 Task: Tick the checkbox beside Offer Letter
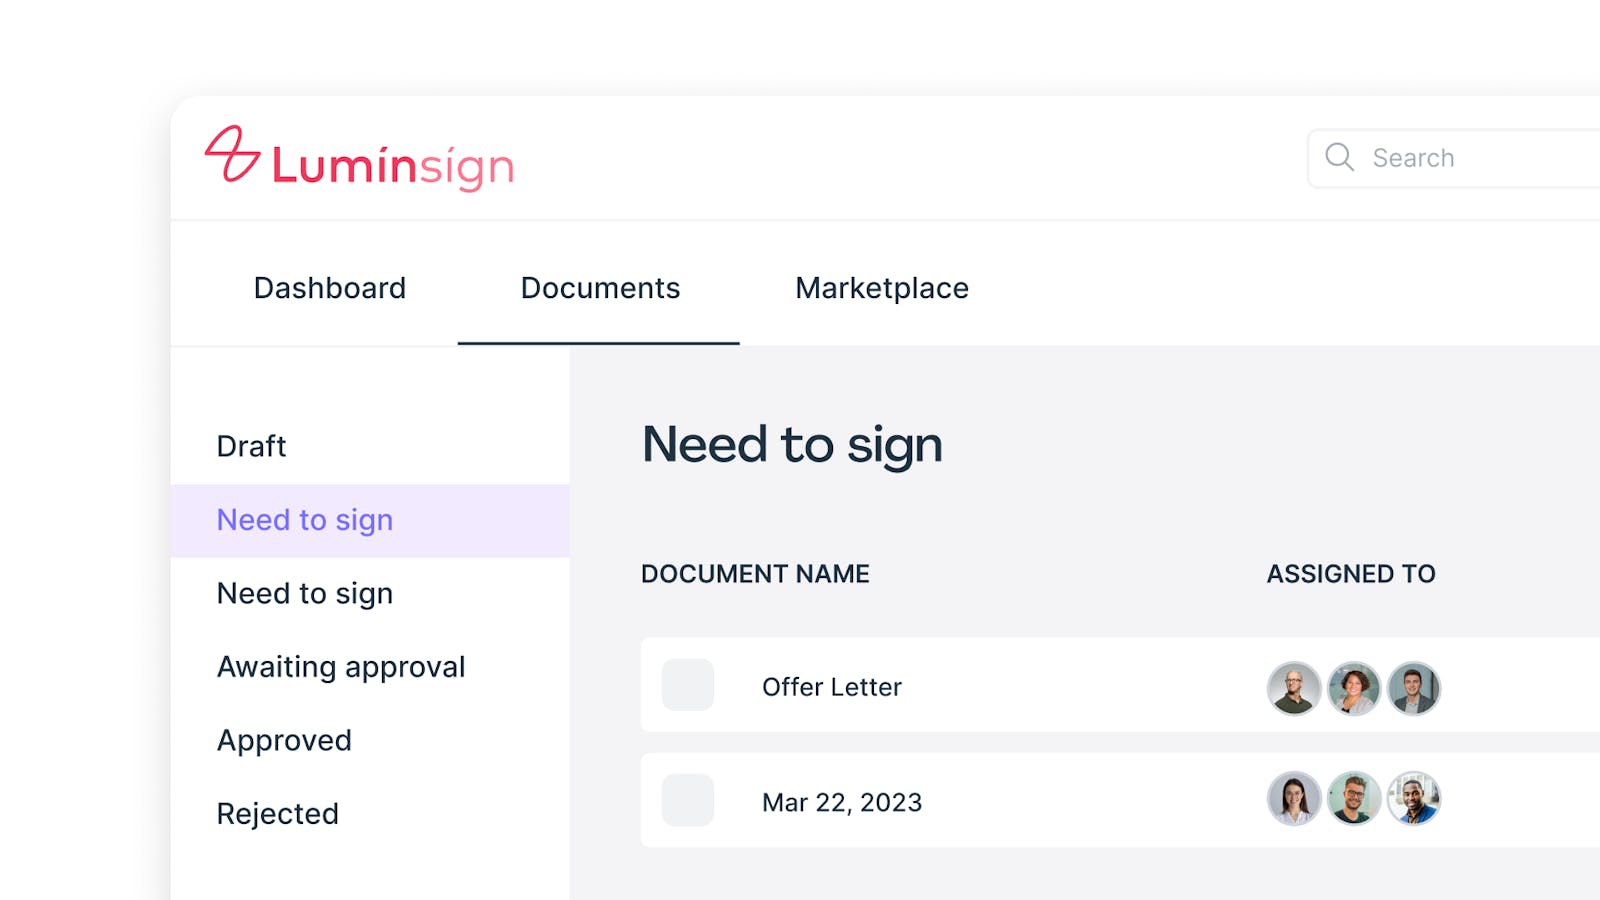click(688, 685)
